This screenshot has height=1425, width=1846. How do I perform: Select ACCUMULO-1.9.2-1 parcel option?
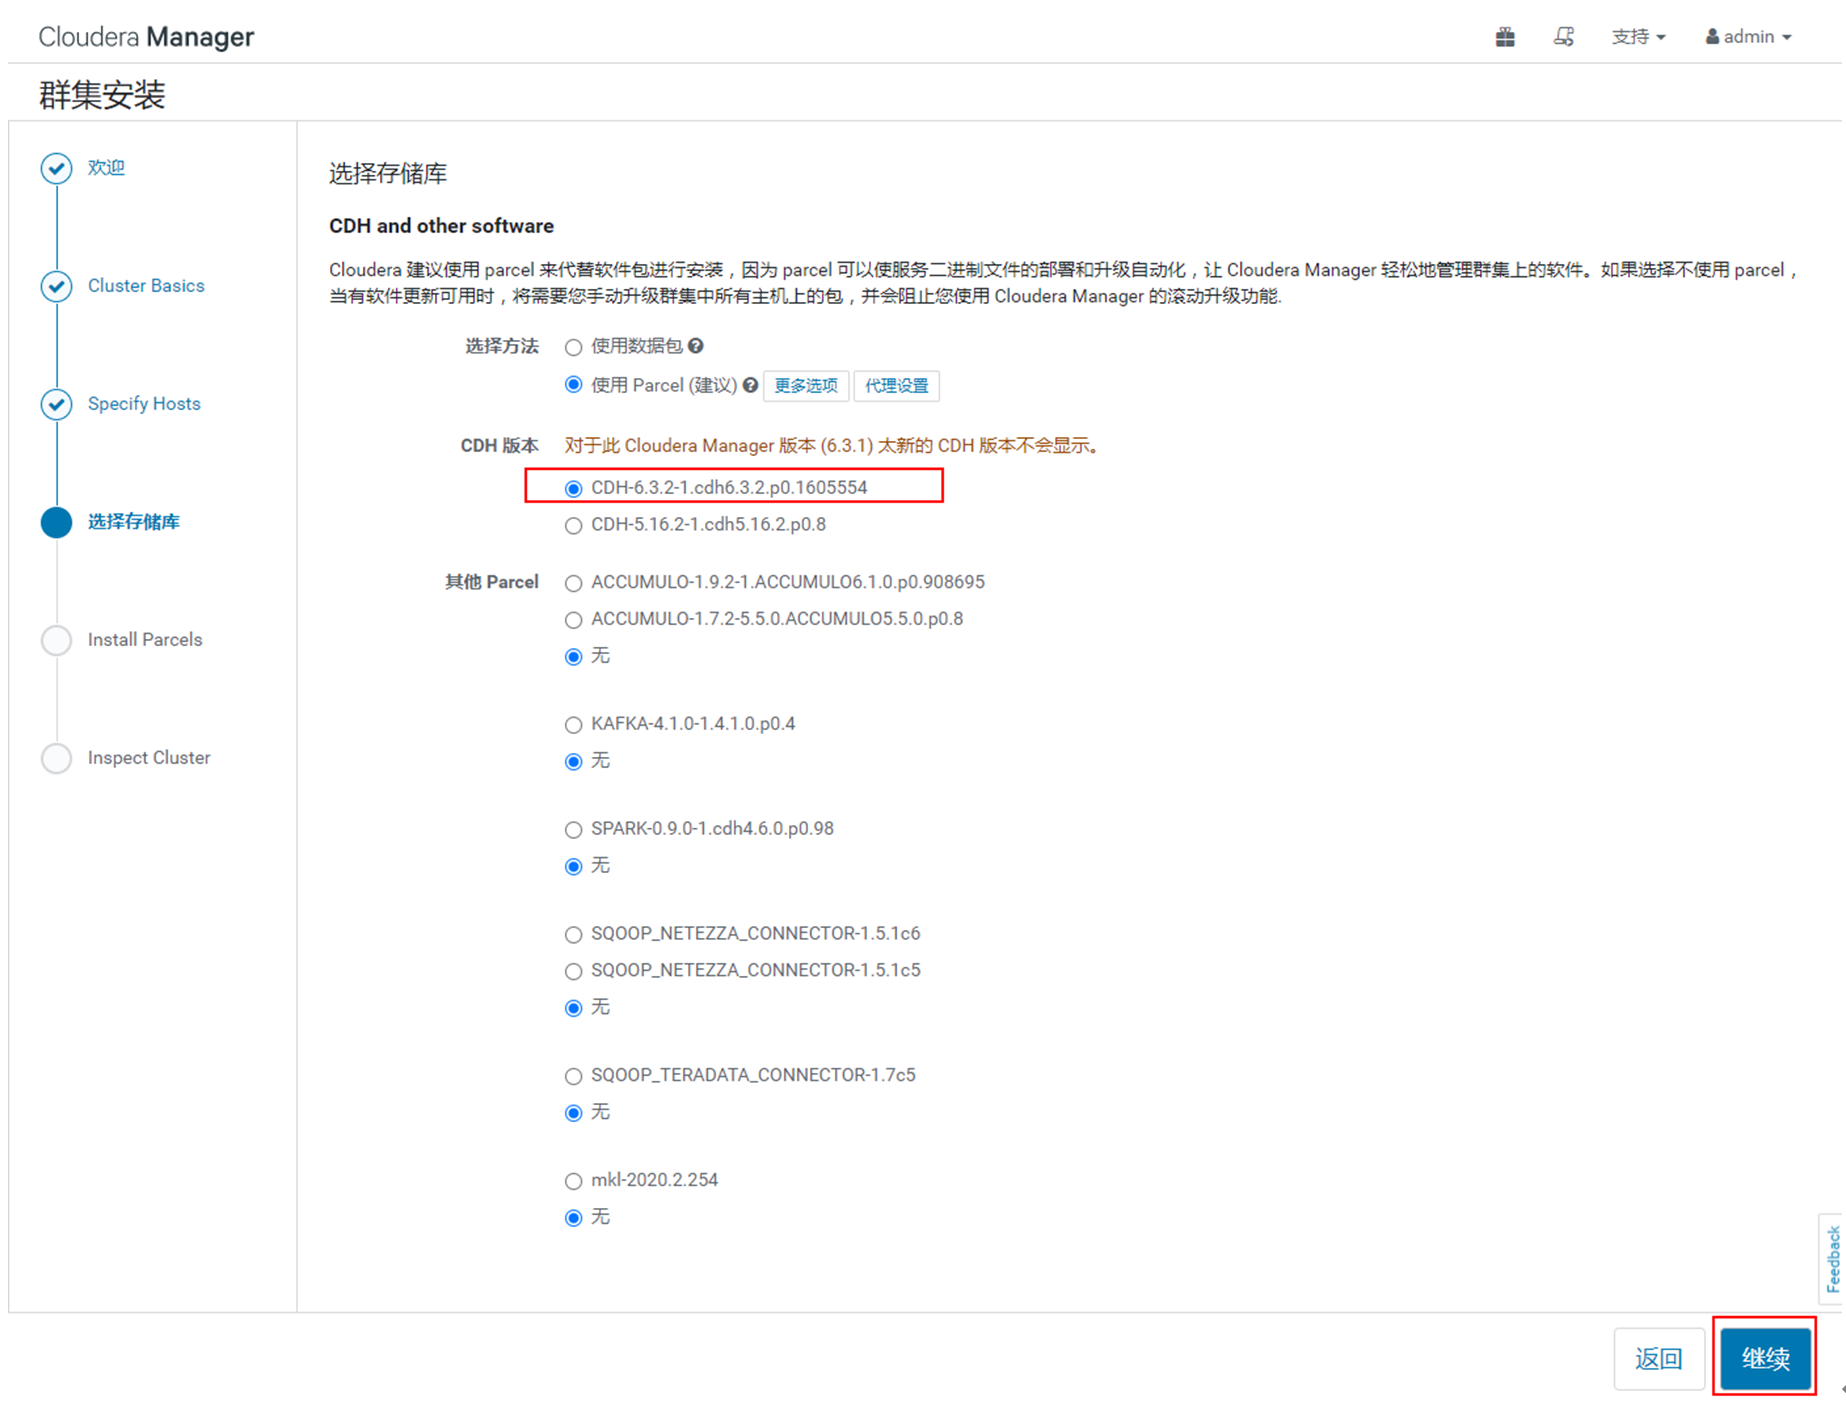(573, 583)
